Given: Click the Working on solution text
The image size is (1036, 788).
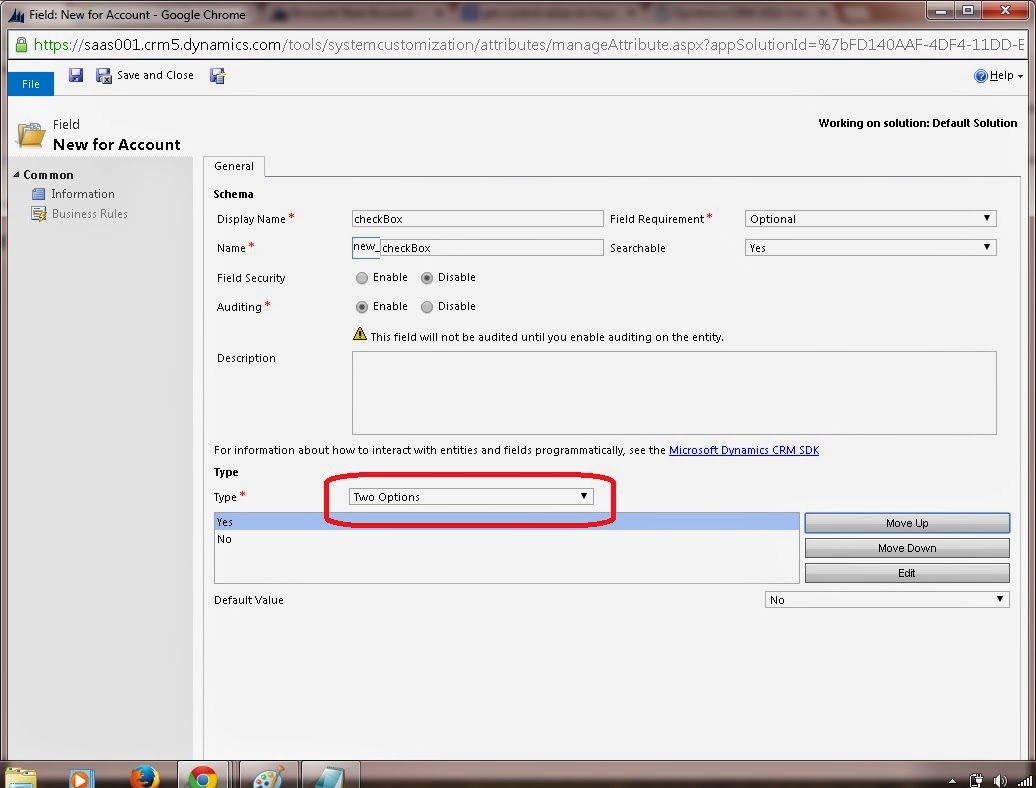Looking at the screenshot, I should tap(918, 123).
